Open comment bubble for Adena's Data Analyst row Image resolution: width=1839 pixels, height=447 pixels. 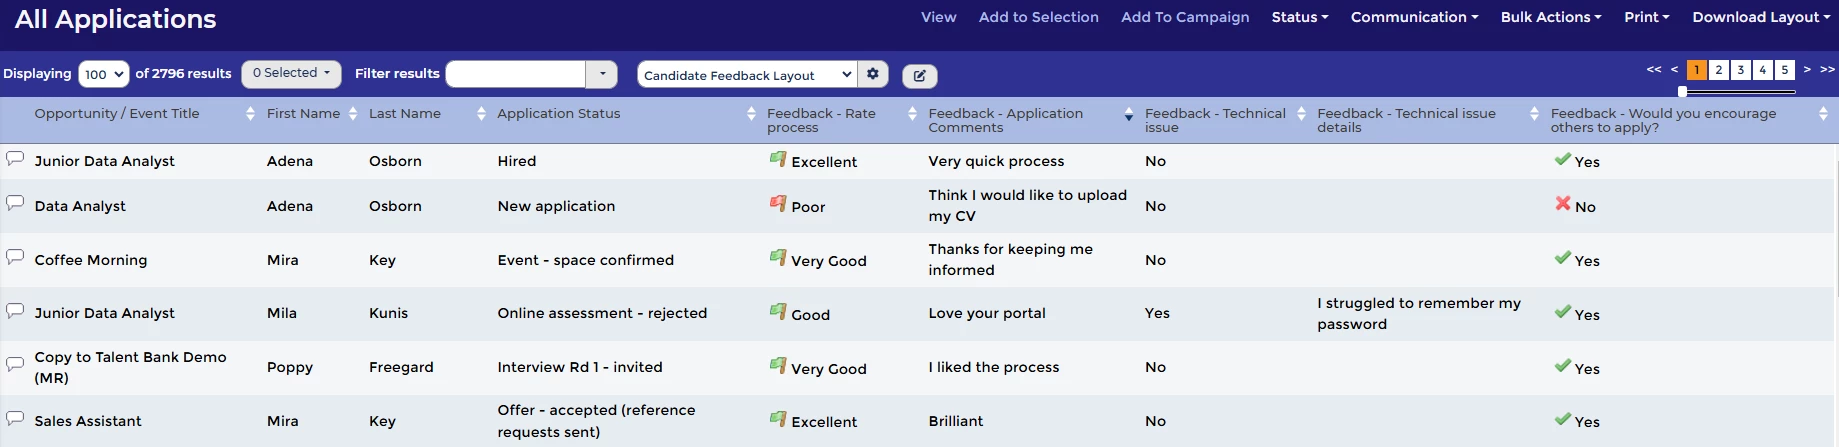click(15, 203)
